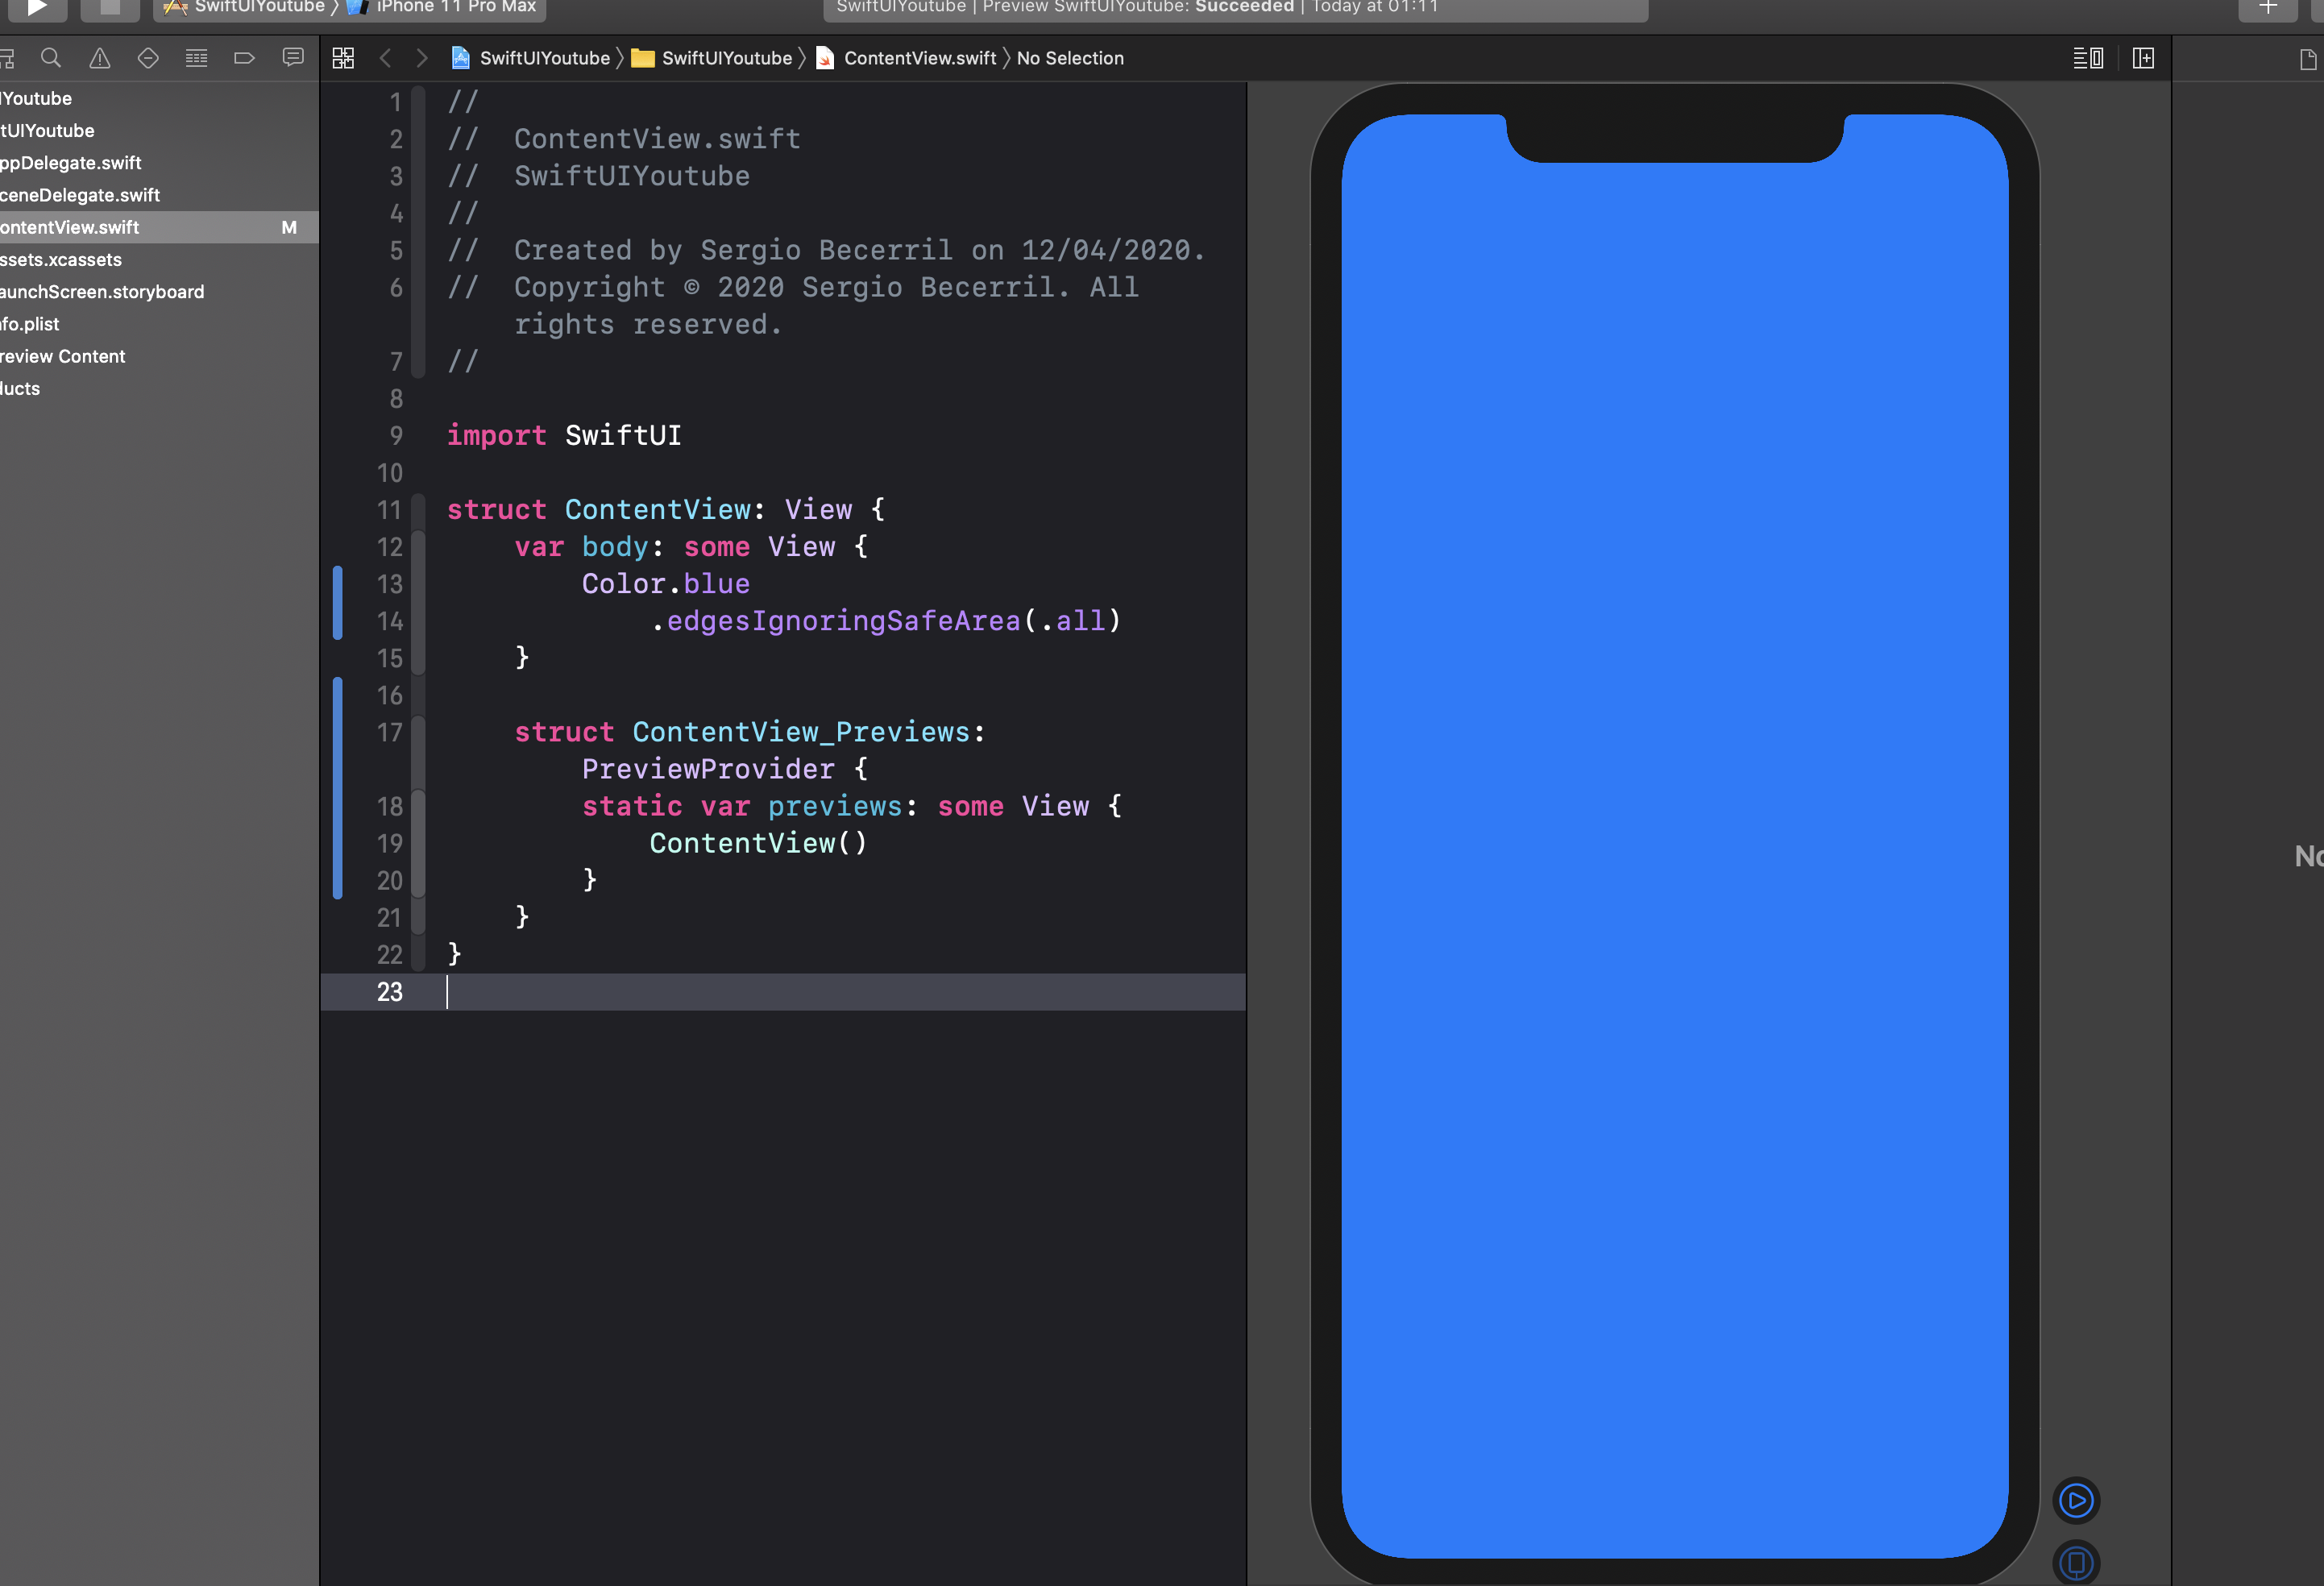Image resolution: width=2324 pixels, height=1586 pixels.
Task: Start Live Preview with the play circle button
Action: pyautogui.click(x=2076, y=1500)
